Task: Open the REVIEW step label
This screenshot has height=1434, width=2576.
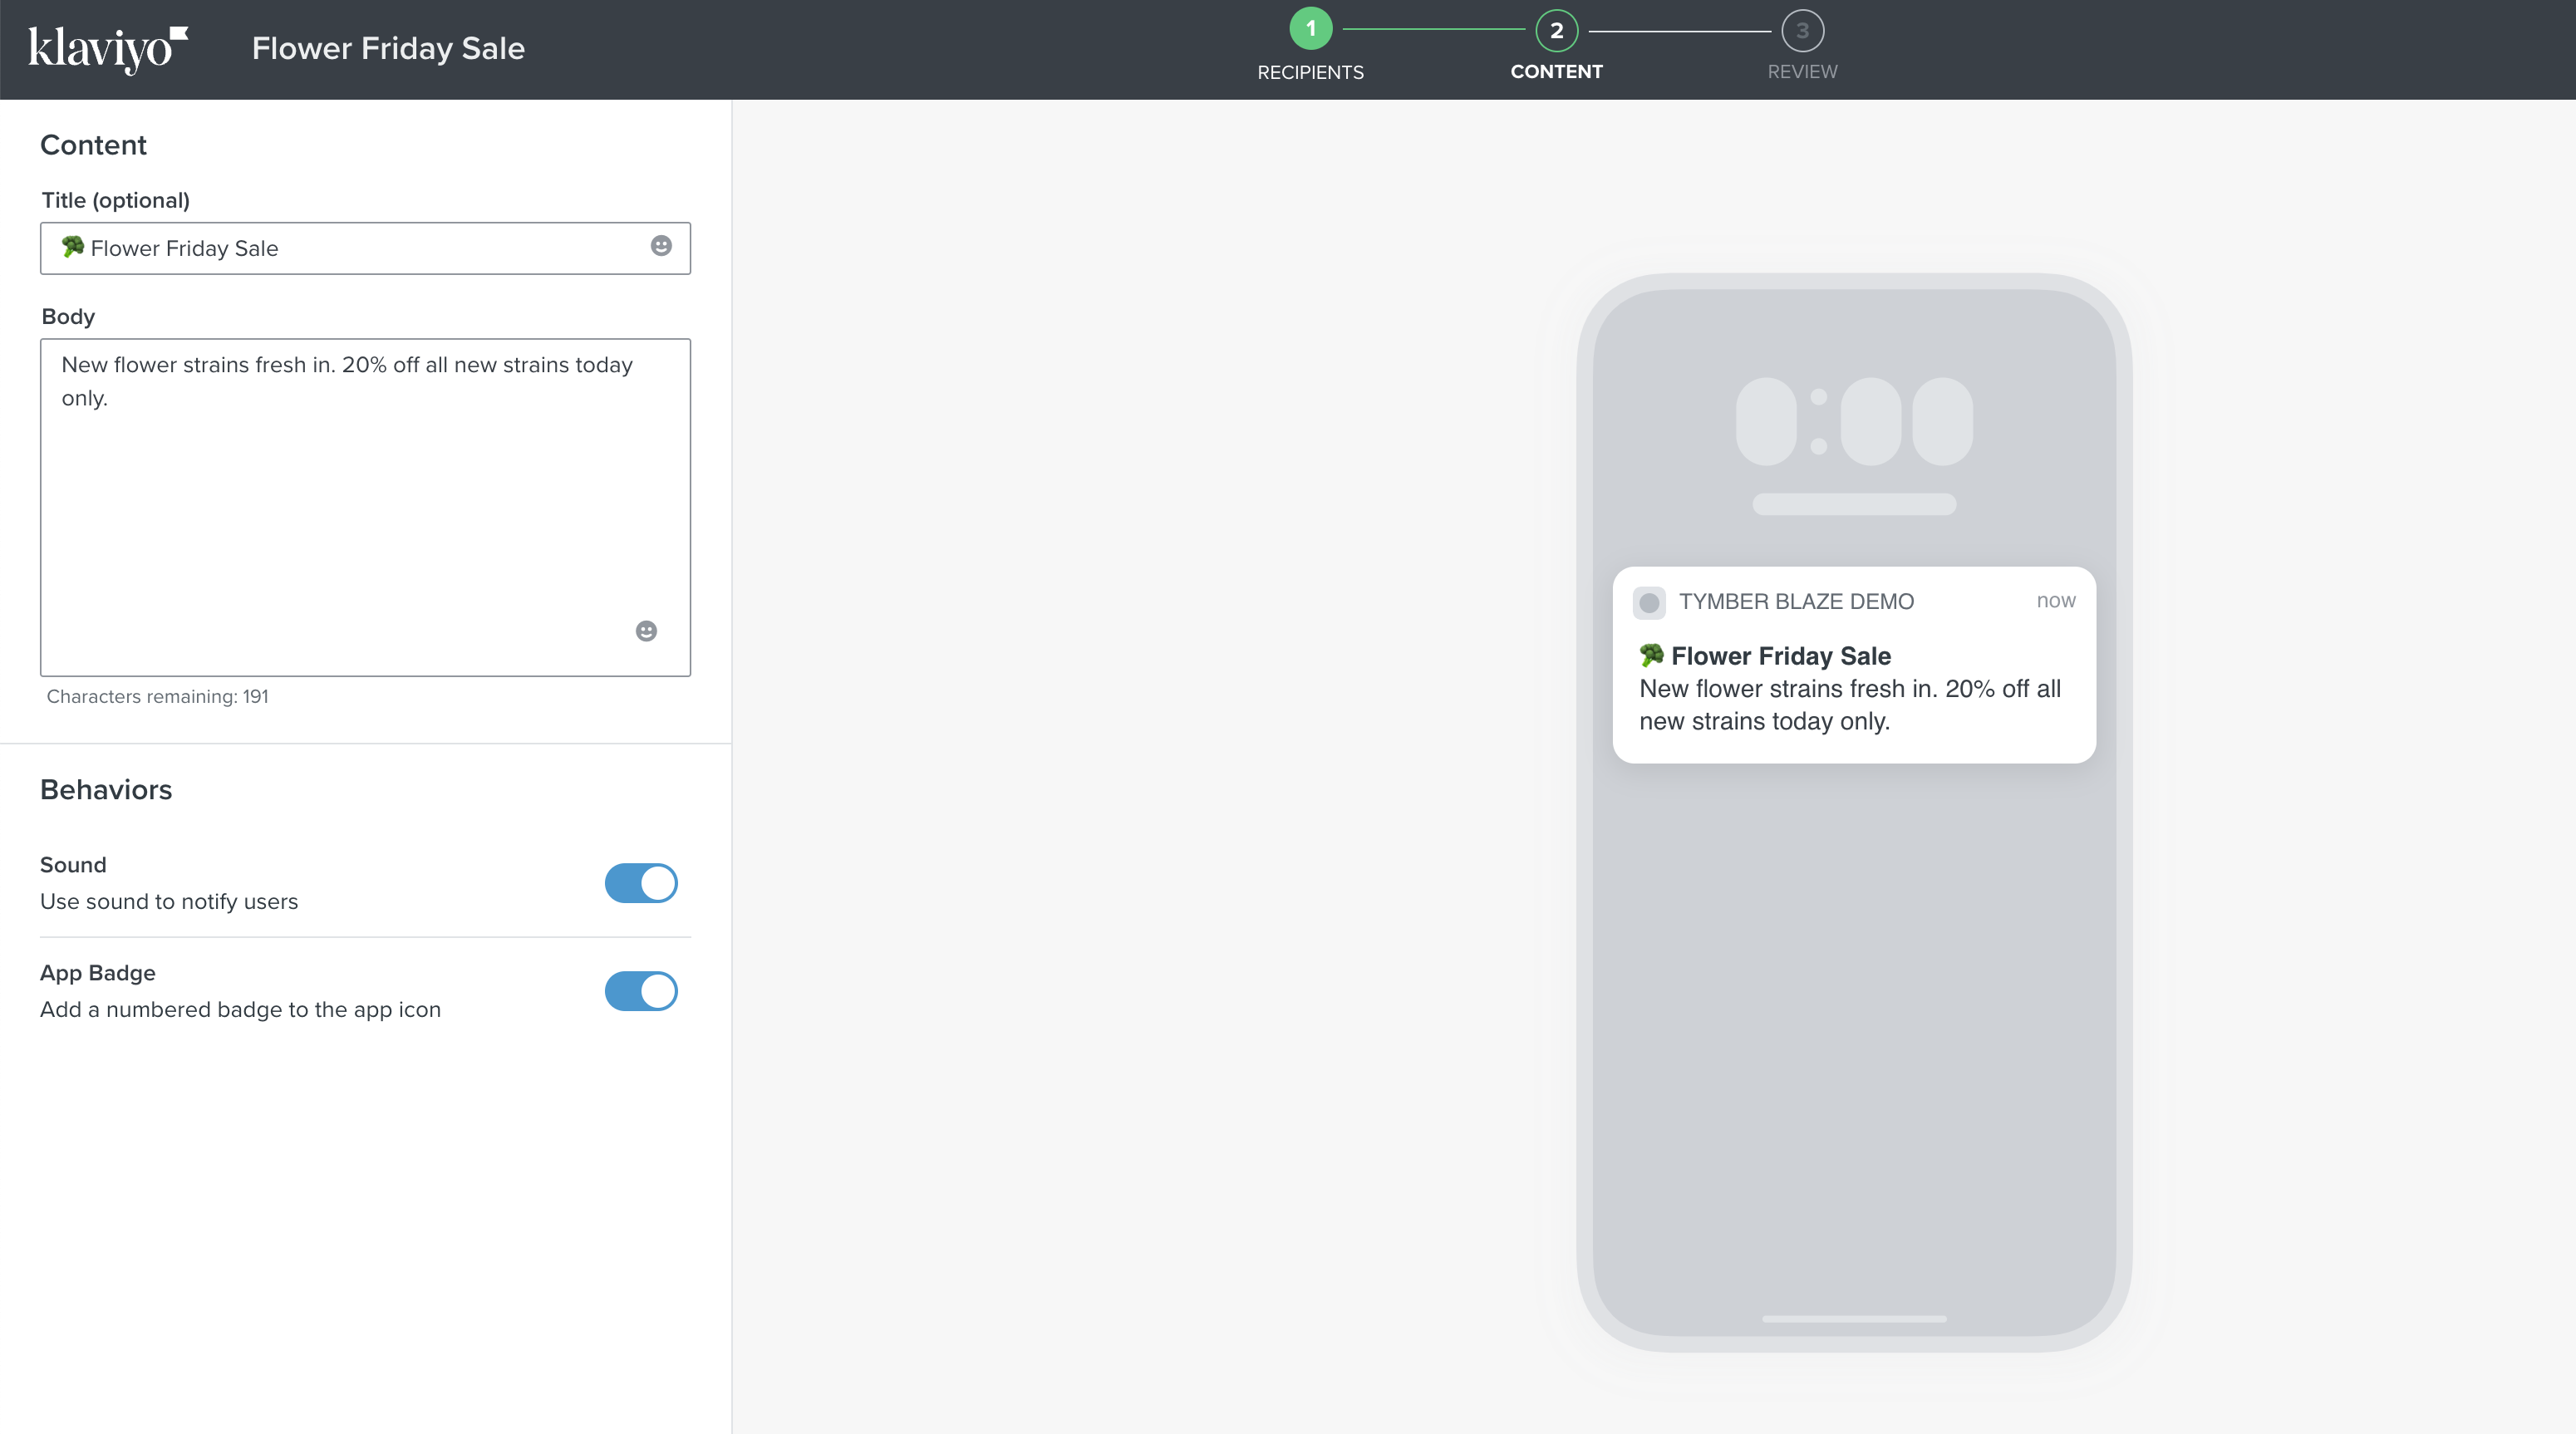Action: point(1802,72)
